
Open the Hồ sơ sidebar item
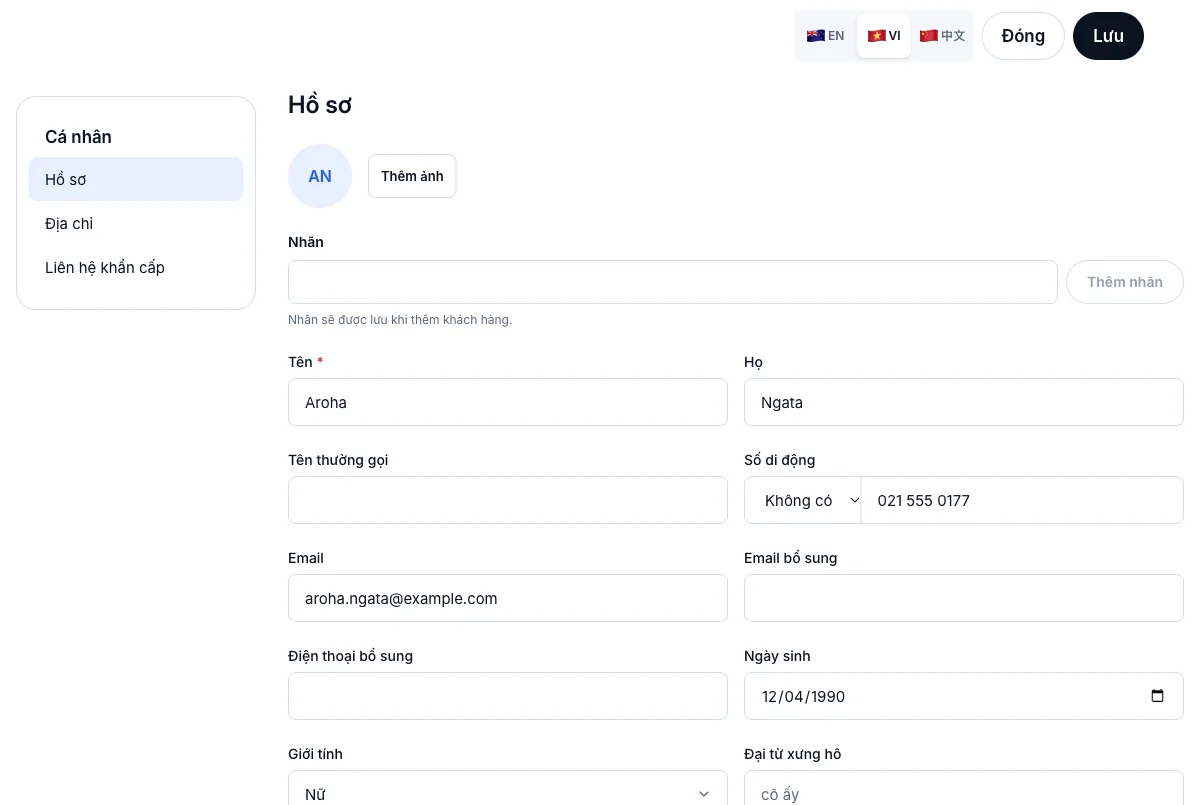point(136,180)
